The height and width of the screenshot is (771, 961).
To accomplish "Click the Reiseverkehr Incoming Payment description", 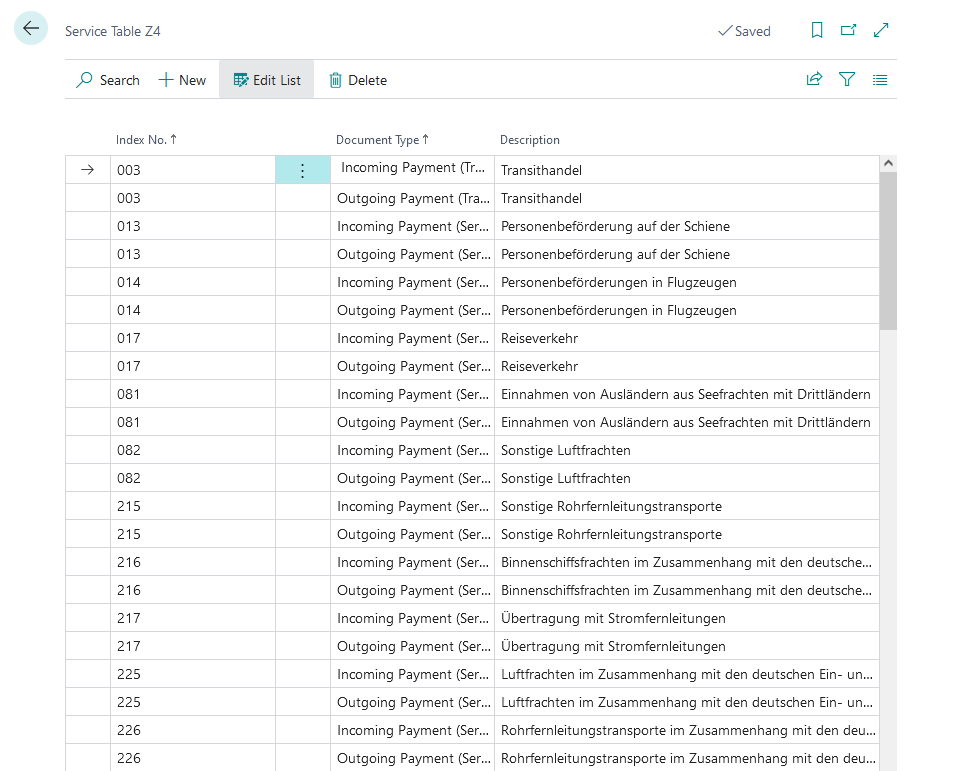I will (x=539, y=338).
